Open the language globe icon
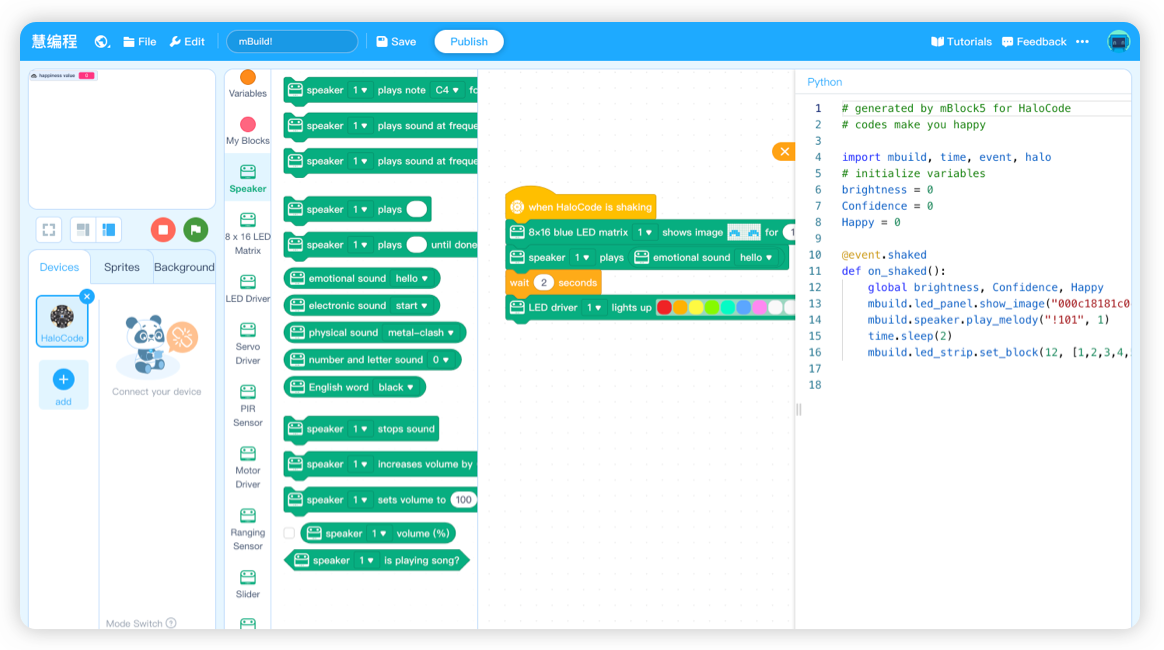Image resolution: width=1164 pixels, height=650 pixels. coord(102,42)
